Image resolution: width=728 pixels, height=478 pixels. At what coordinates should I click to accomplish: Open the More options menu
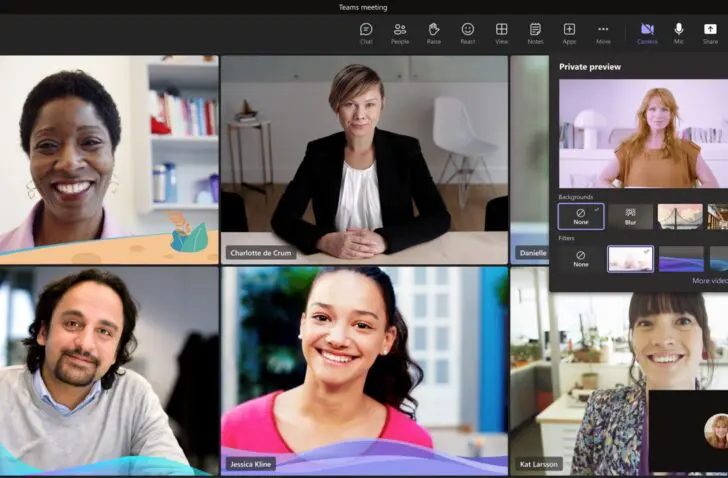click(603, 33)
